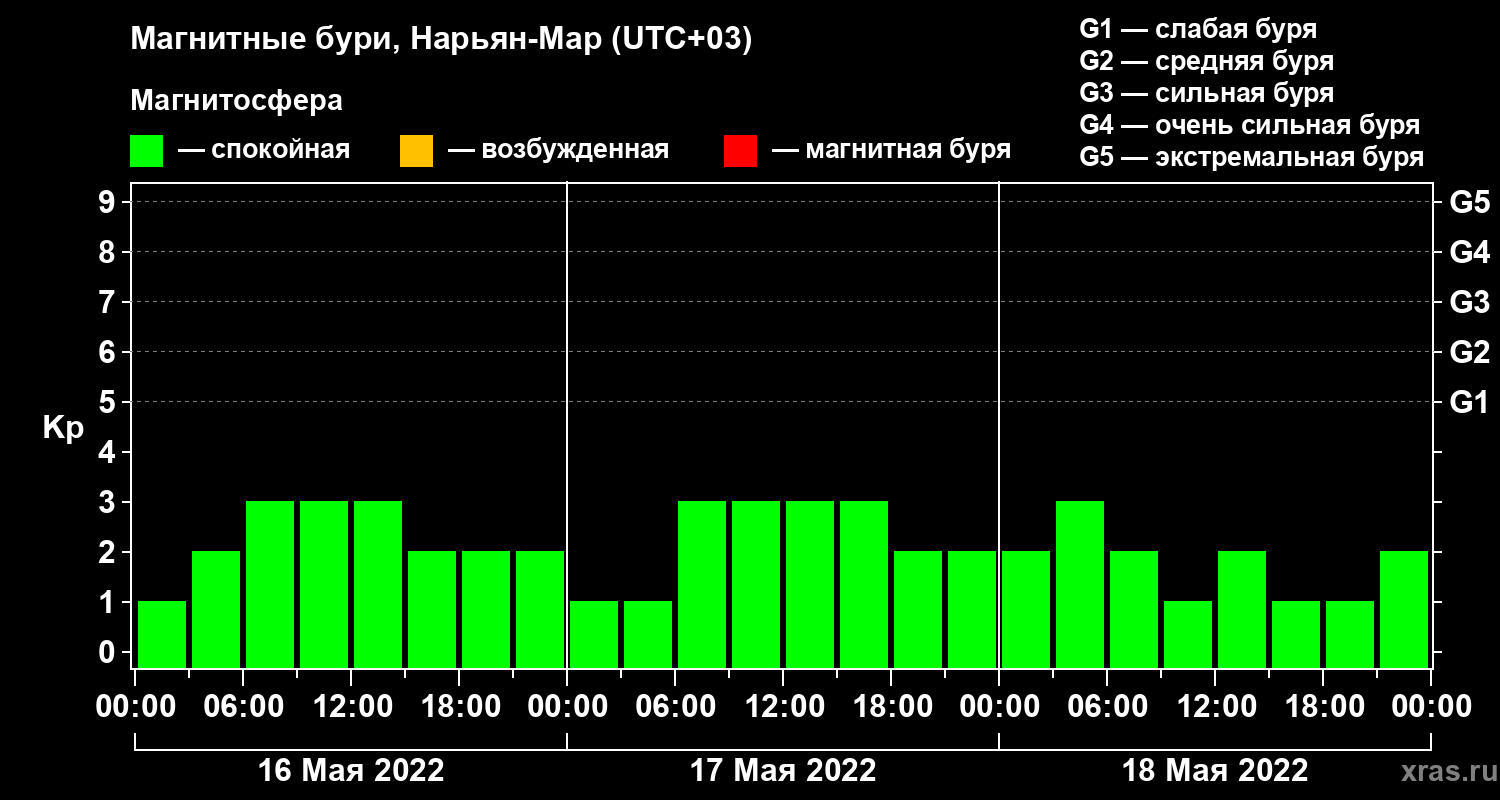
Task: Click the 12:00–15:00 bar on 18 Мая
Action: (1242, 609)
